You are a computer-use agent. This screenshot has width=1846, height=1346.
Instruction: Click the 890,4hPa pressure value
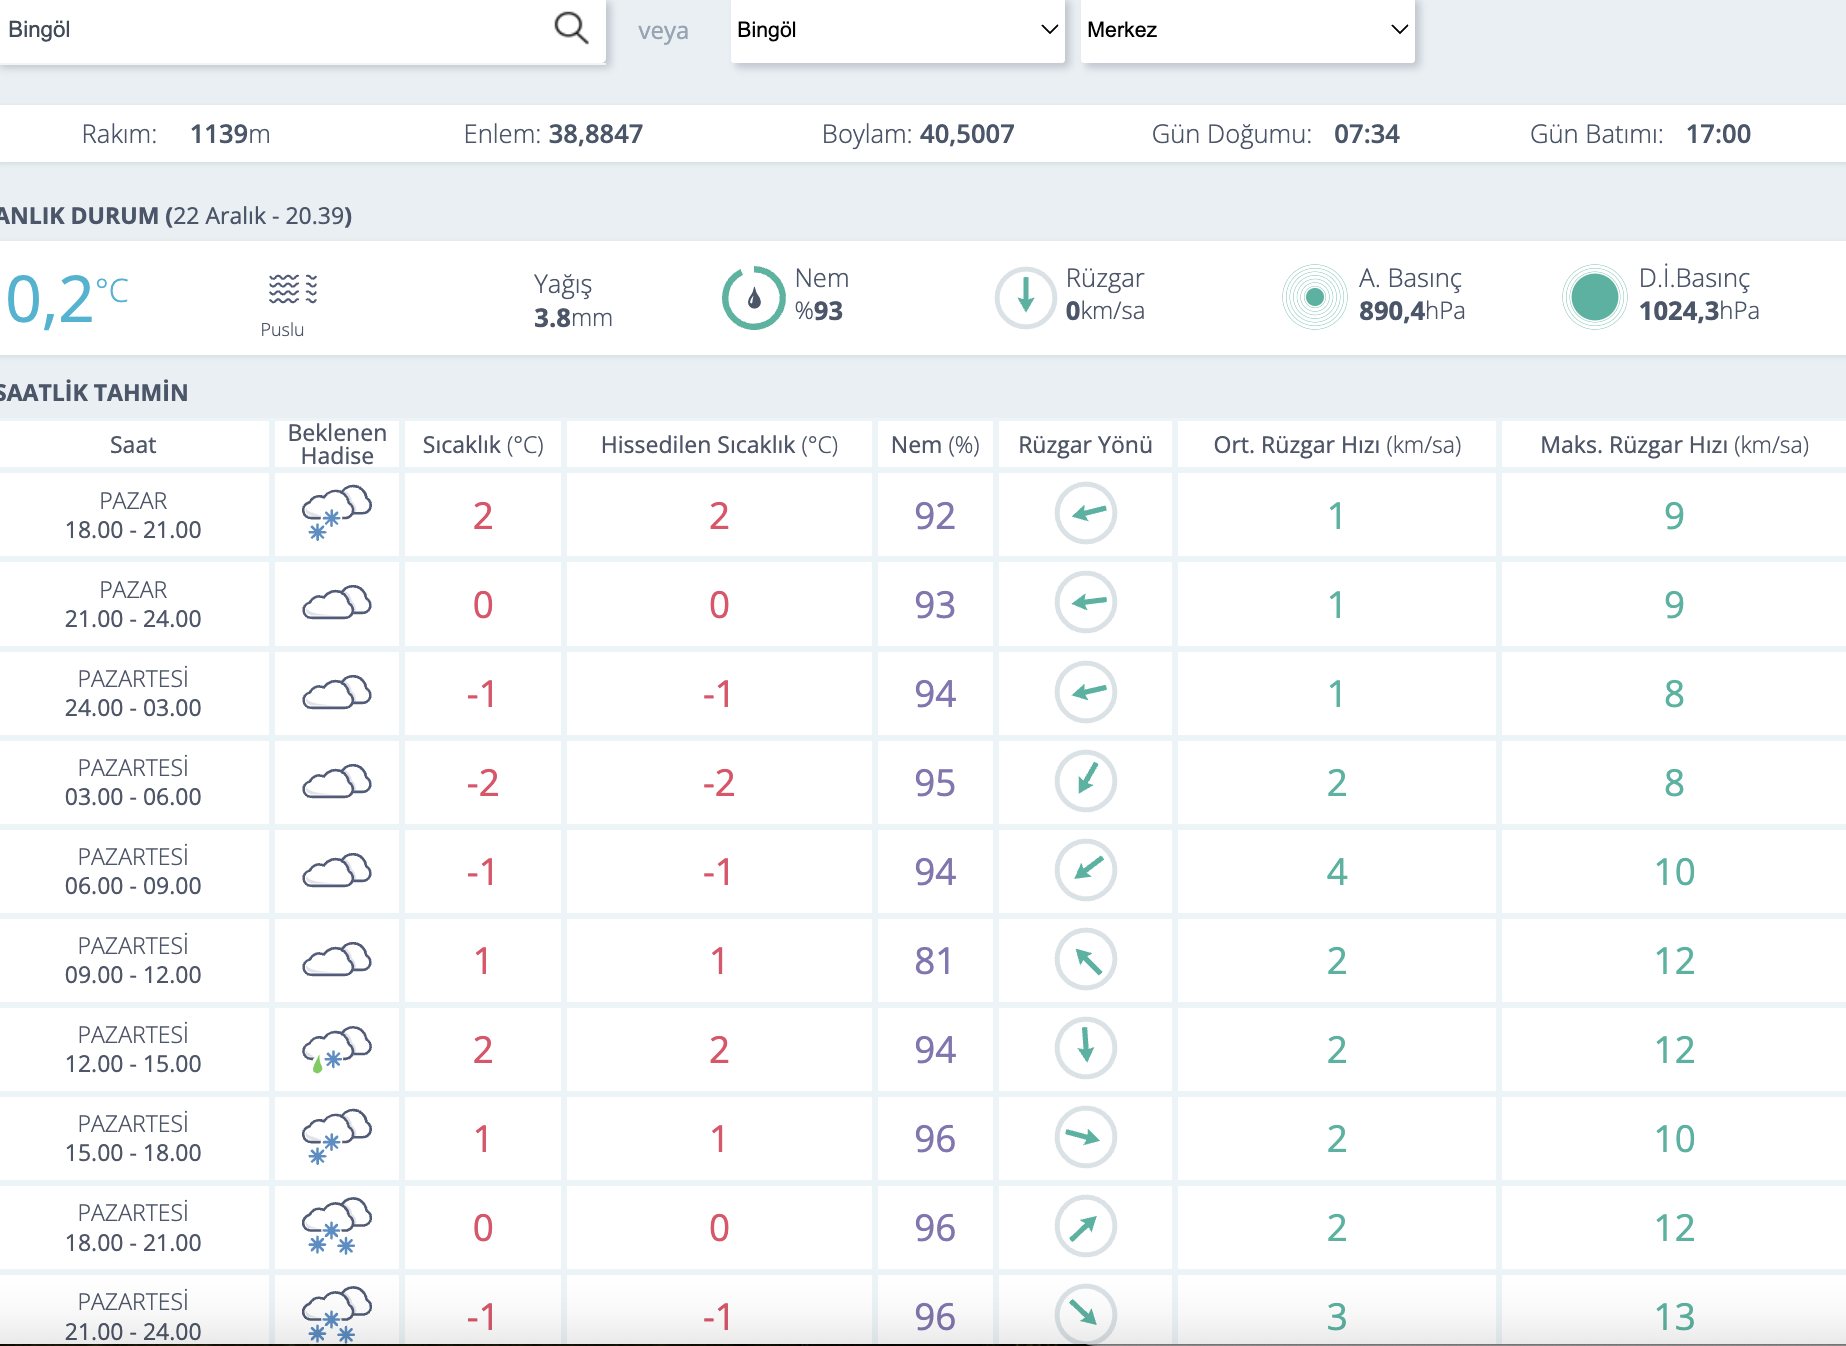pyautogui.click(x=1412, y=311)
